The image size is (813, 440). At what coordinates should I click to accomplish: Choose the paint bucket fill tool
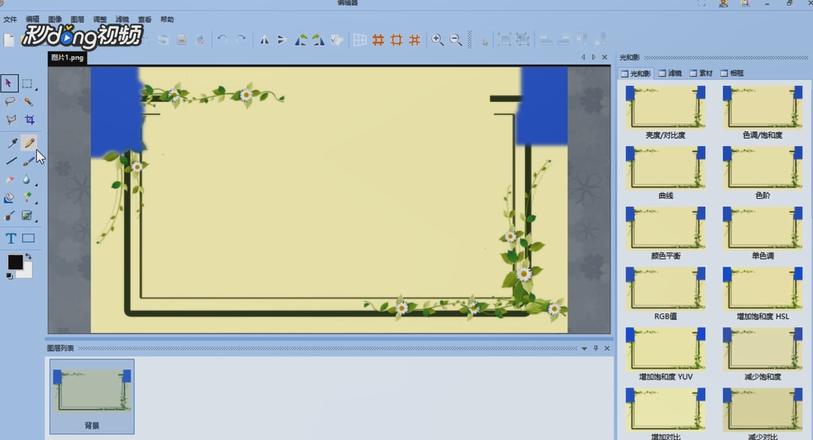9,197
